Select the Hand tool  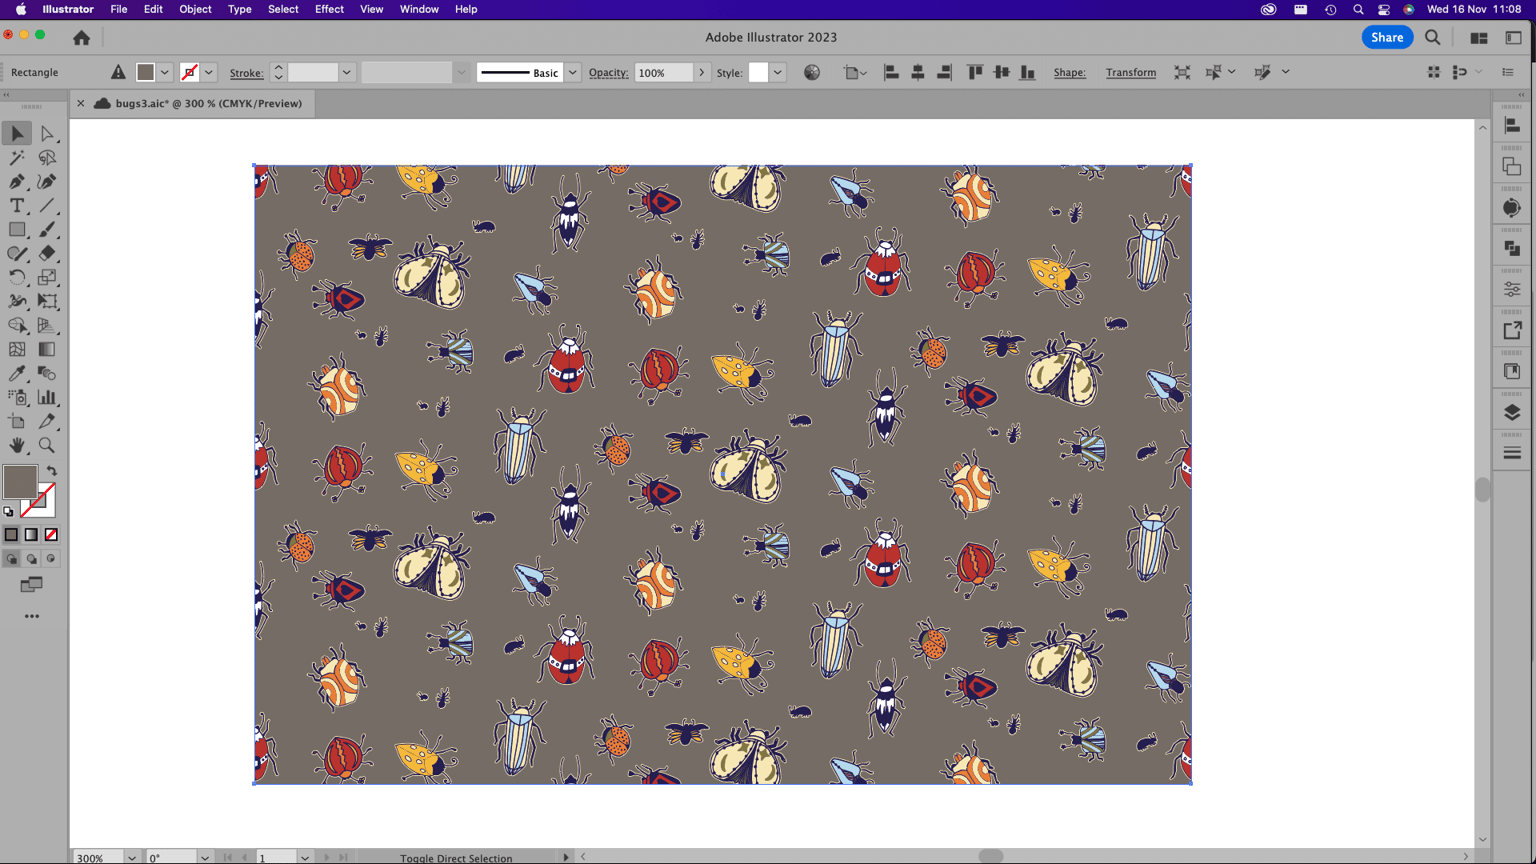(x=17, y=445)
